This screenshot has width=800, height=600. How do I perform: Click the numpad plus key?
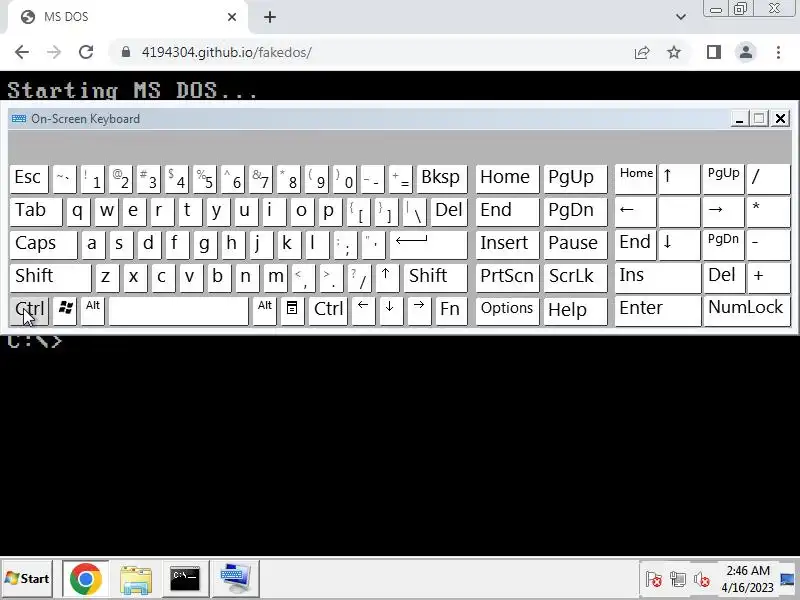(x=768, y=278)
